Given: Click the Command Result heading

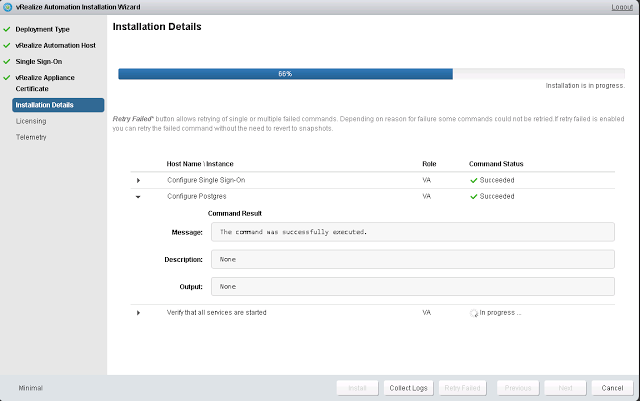Looking at the screenshot, I should (235, 213).
